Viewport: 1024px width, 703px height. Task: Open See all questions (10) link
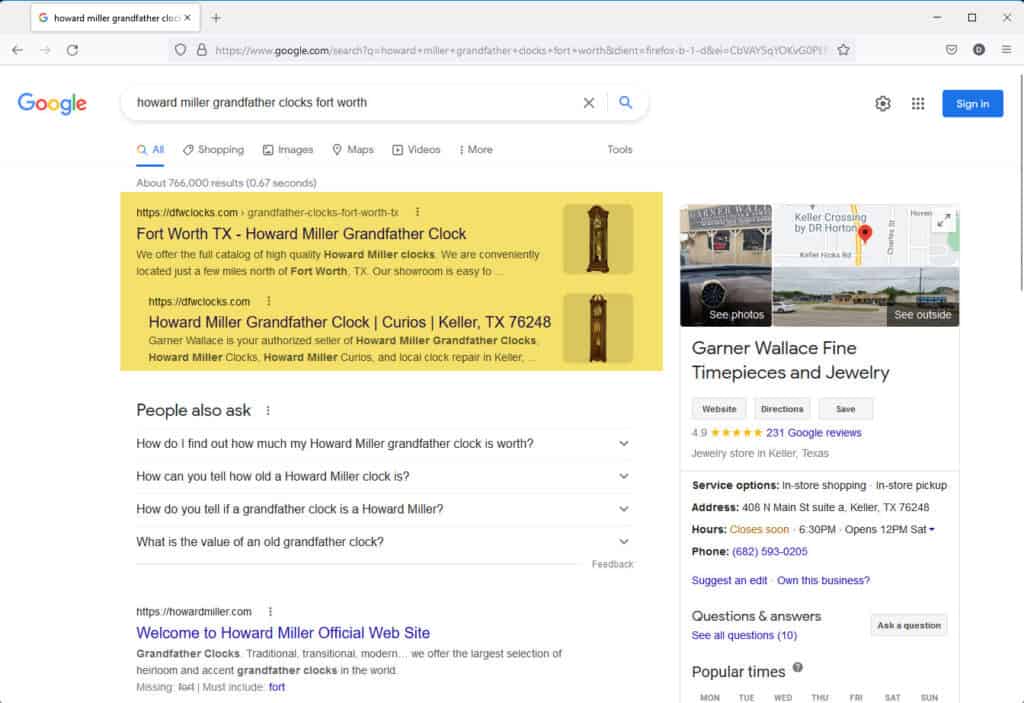[744, 635]
